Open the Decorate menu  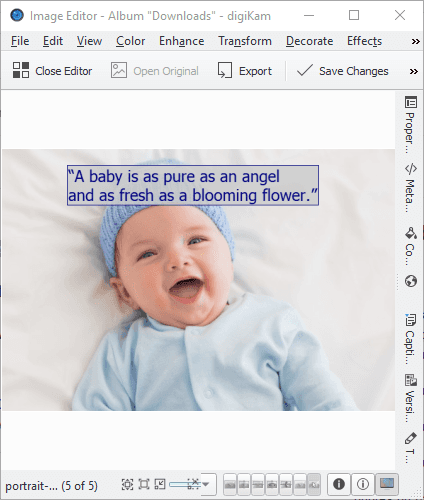pyautogui.click(x=309, y=41)
